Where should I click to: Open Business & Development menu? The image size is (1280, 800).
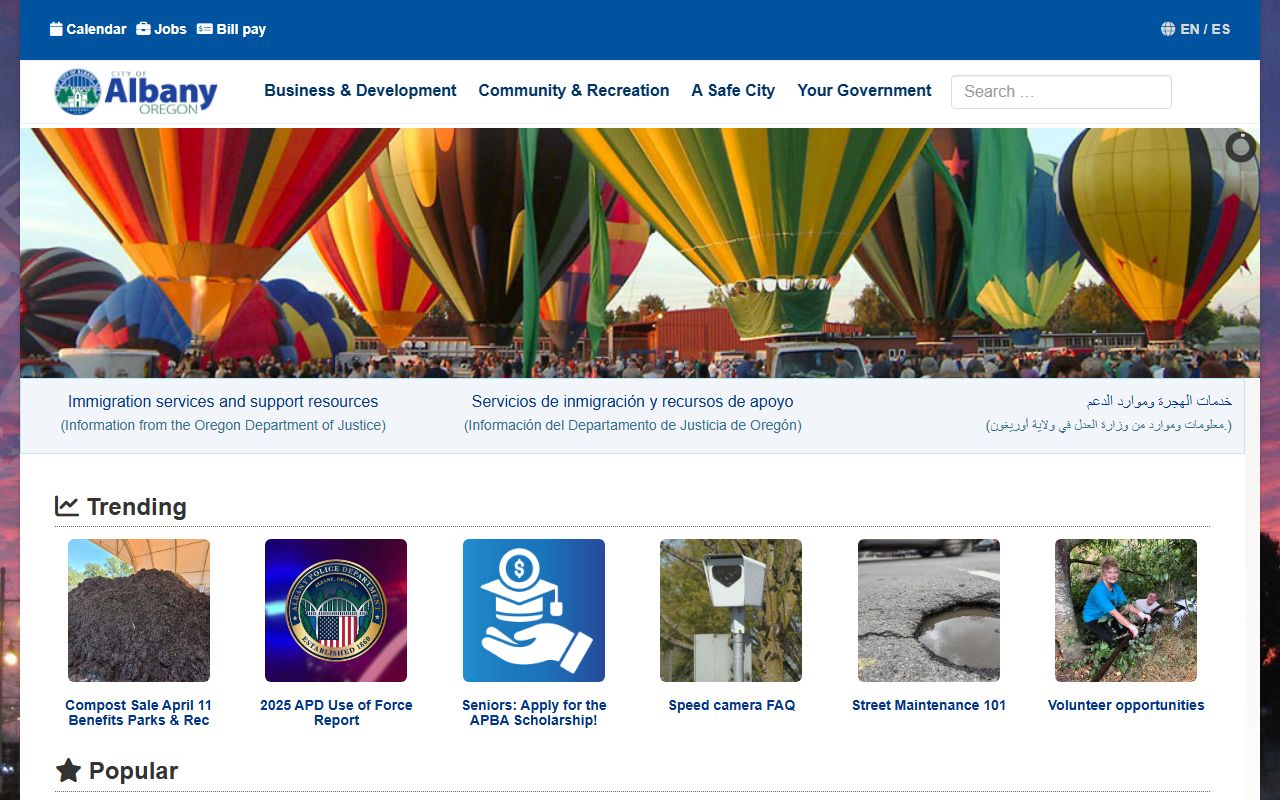pyautogui.click(x=360, y=90)
